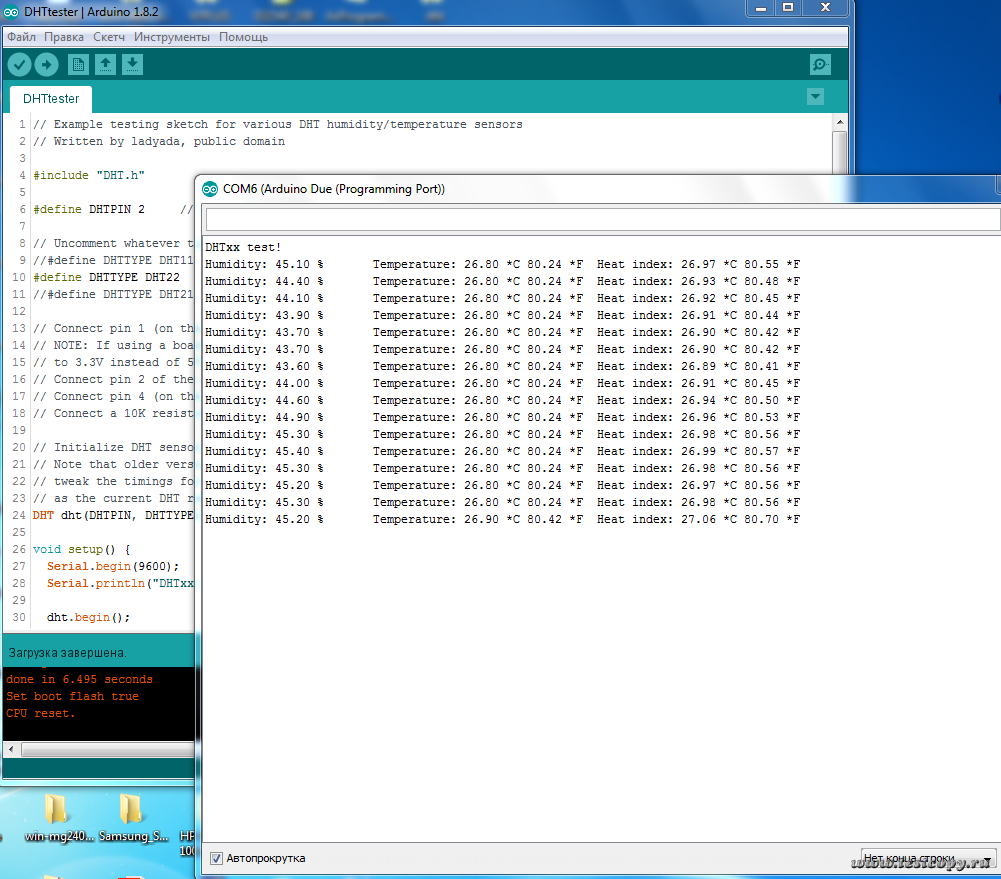Screen dimensions: 1001x879
Task: Maximize the Arduino IDE window
Action: click(788, 8)
